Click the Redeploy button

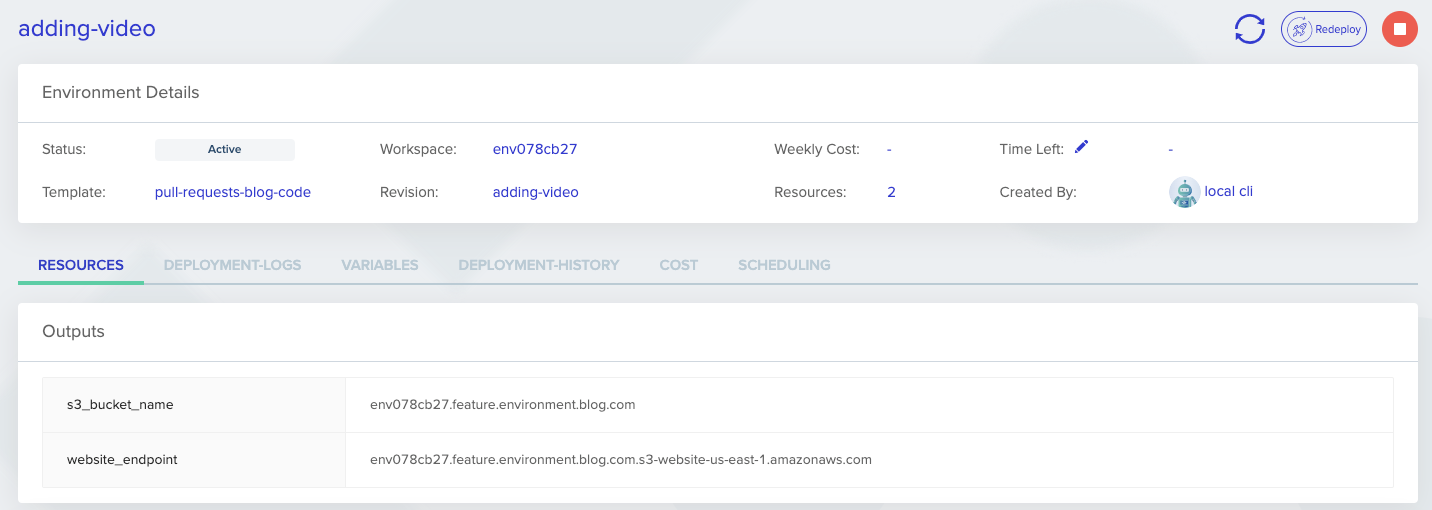pos(1324,29)
